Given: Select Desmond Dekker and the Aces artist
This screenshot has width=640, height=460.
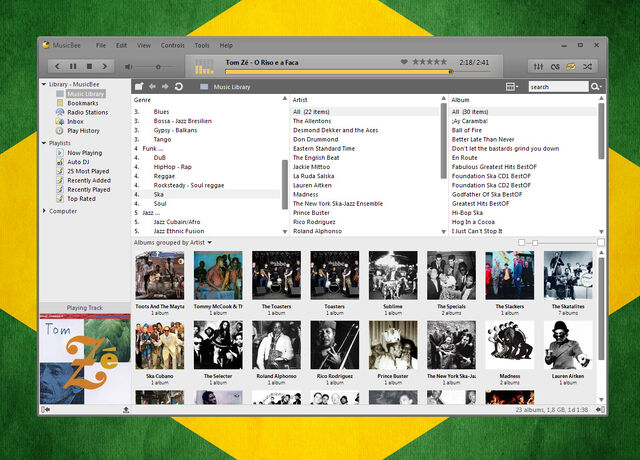Looking at the screenshot, I should 336,130.
